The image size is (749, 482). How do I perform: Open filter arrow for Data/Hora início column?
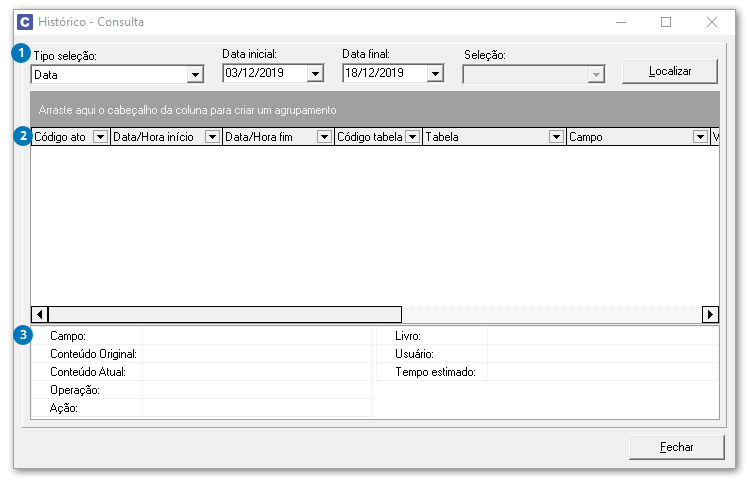pos(212,137)
